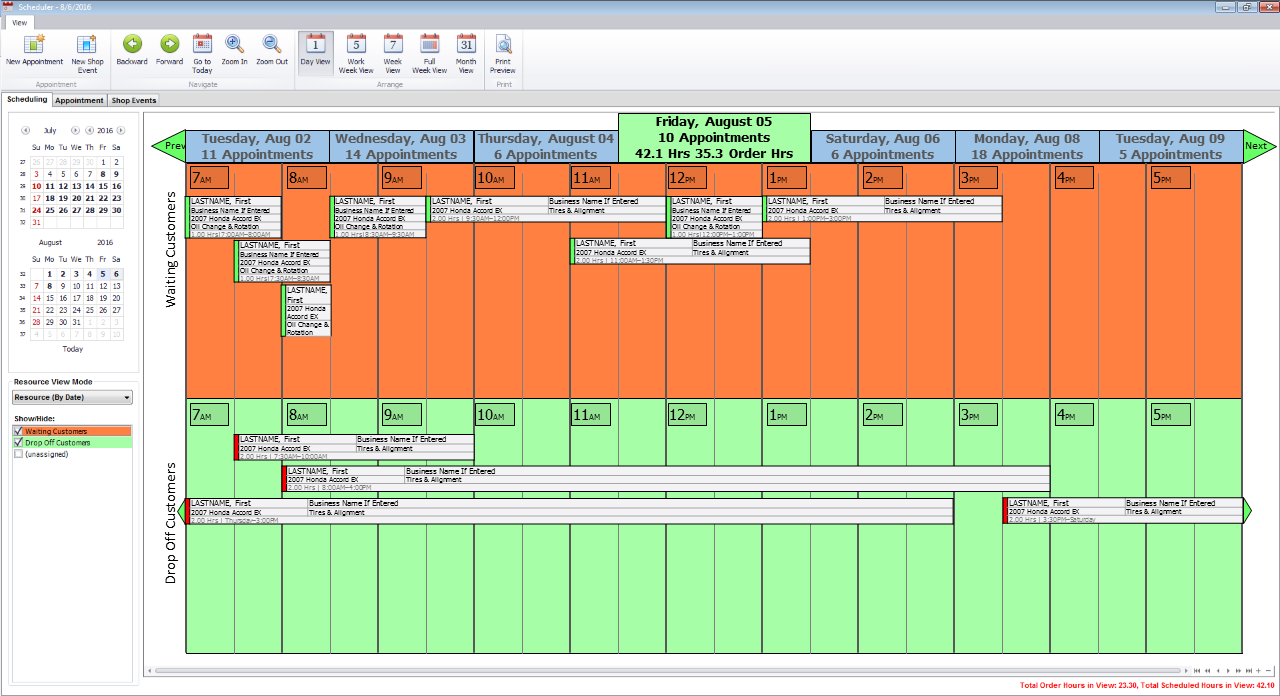This screenshot has height=696, width=1280.
Task: Open the Resource View Mode dropdown
Action: pos(72,398)
